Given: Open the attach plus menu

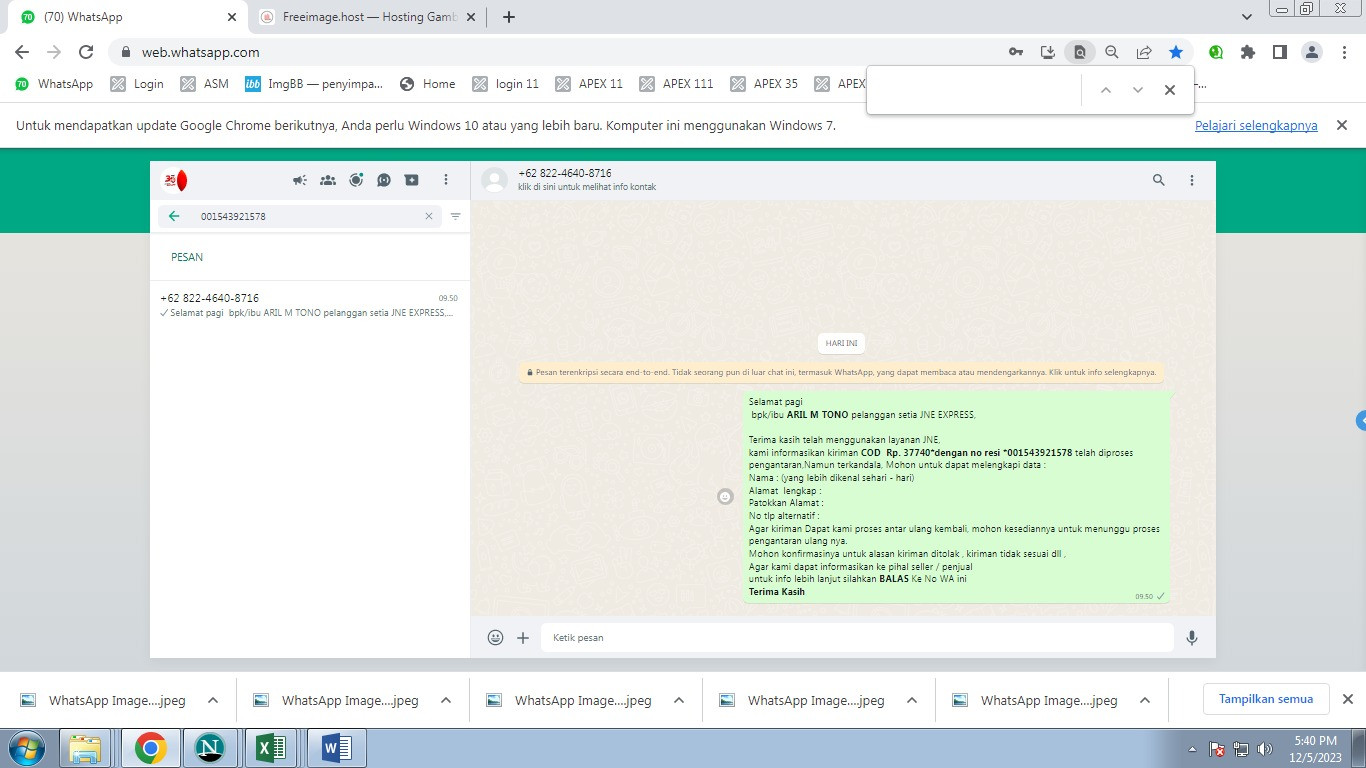Looking at the screenshot, I should click(x=523, y=637).
